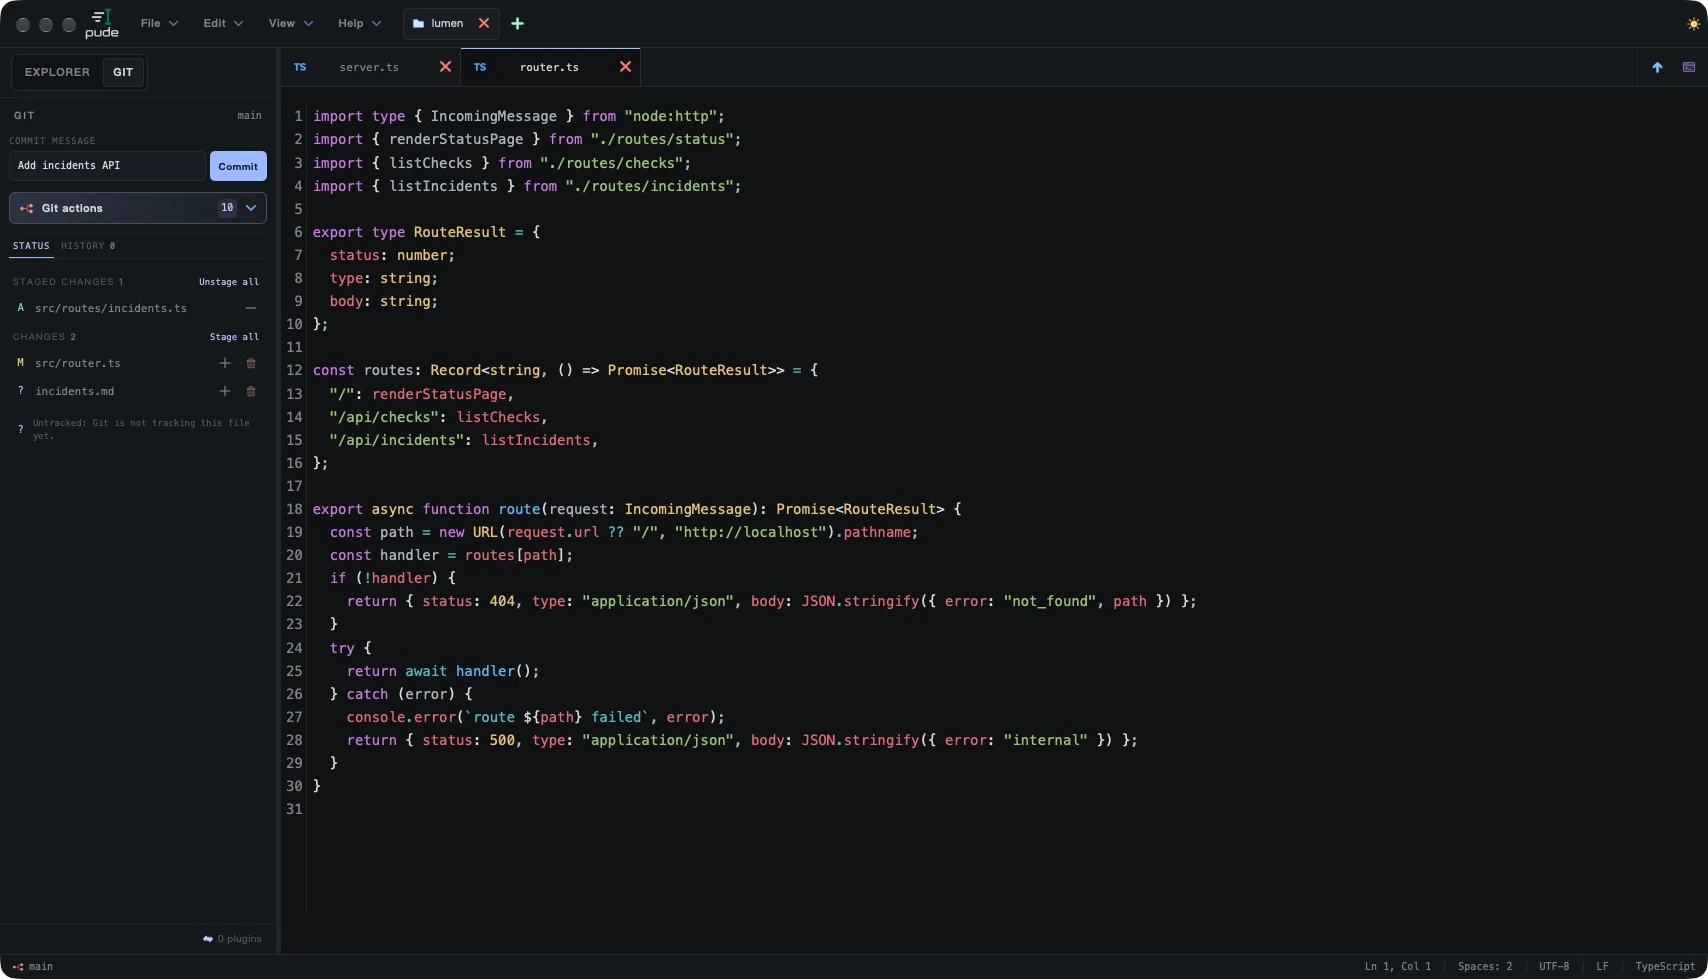Stage src/router.ts with the plus icon
Viewport: 1708px width, 979px height.
(225, 363)
